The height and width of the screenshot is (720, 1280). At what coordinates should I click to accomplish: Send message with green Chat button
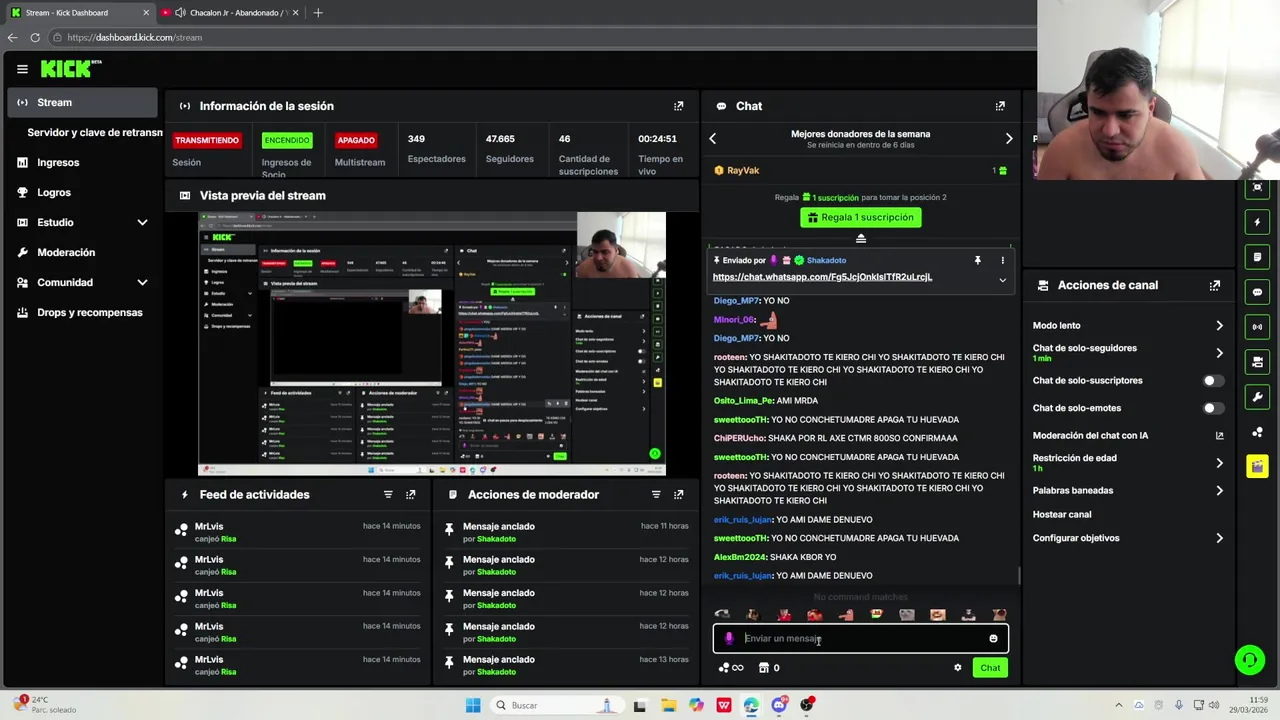pos(990,668)
